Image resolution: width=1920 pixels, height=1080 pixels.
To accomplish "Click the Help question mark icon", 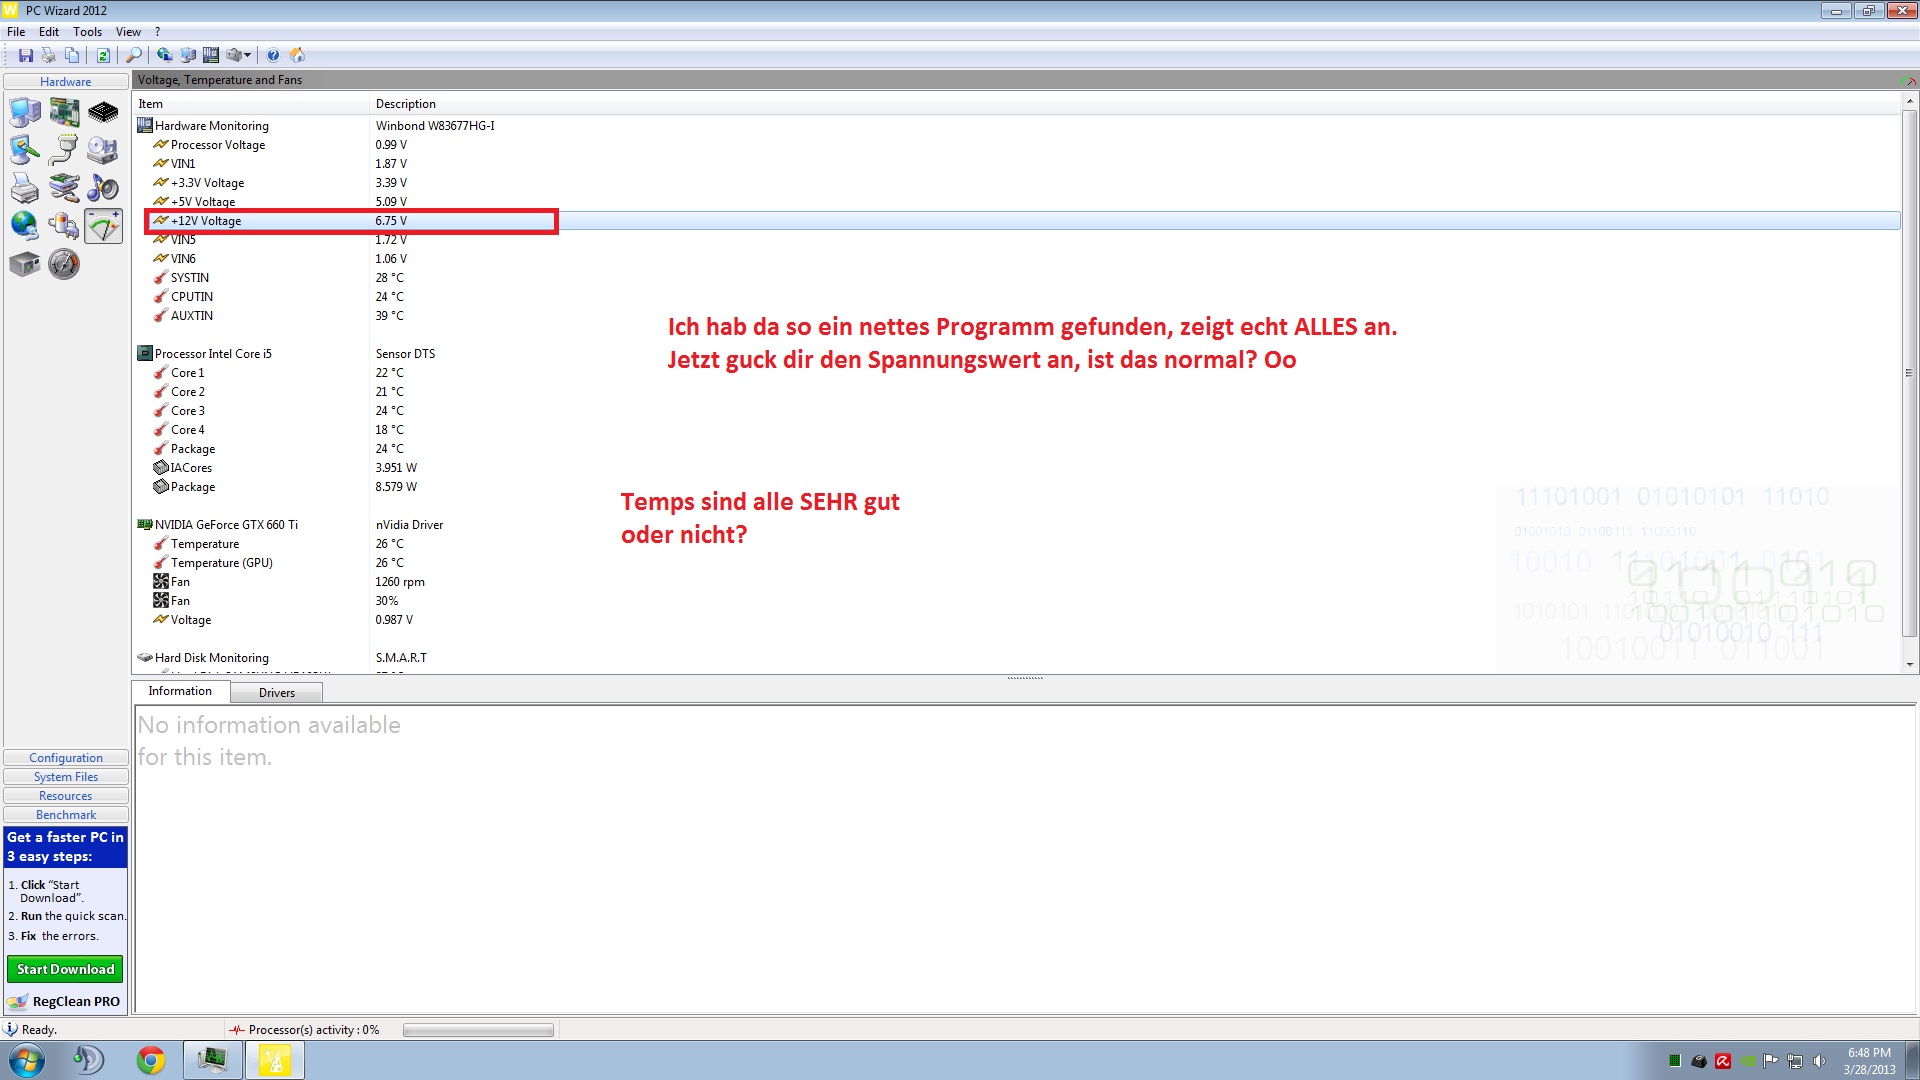I will coord(272,55).
